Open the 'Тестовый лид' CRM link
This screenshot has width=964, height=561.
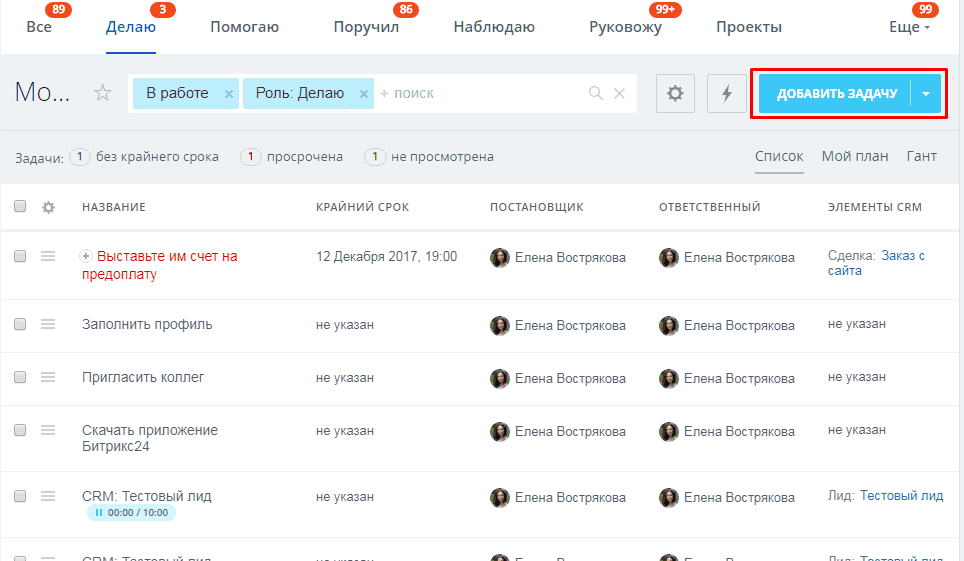coord(901,495)
